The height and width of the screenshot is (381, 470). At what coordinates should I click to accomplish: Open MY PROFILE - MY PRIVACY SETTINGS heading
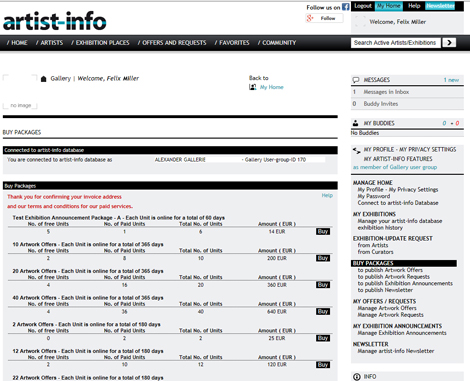[x=410, y=149]
